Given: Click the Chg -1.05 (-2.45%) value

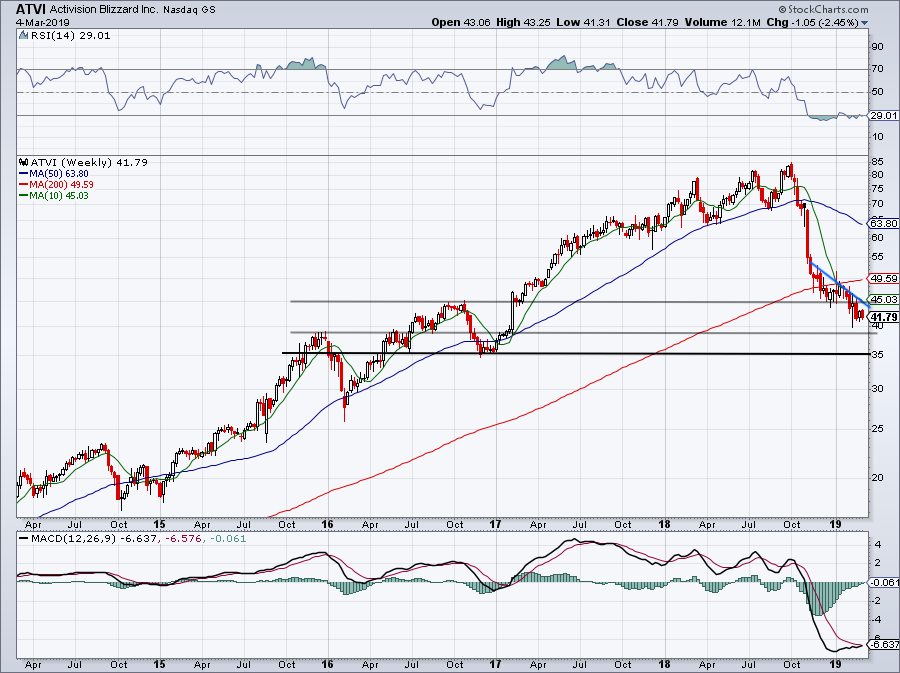Looking at the screenshot, I should pos(813,22).
